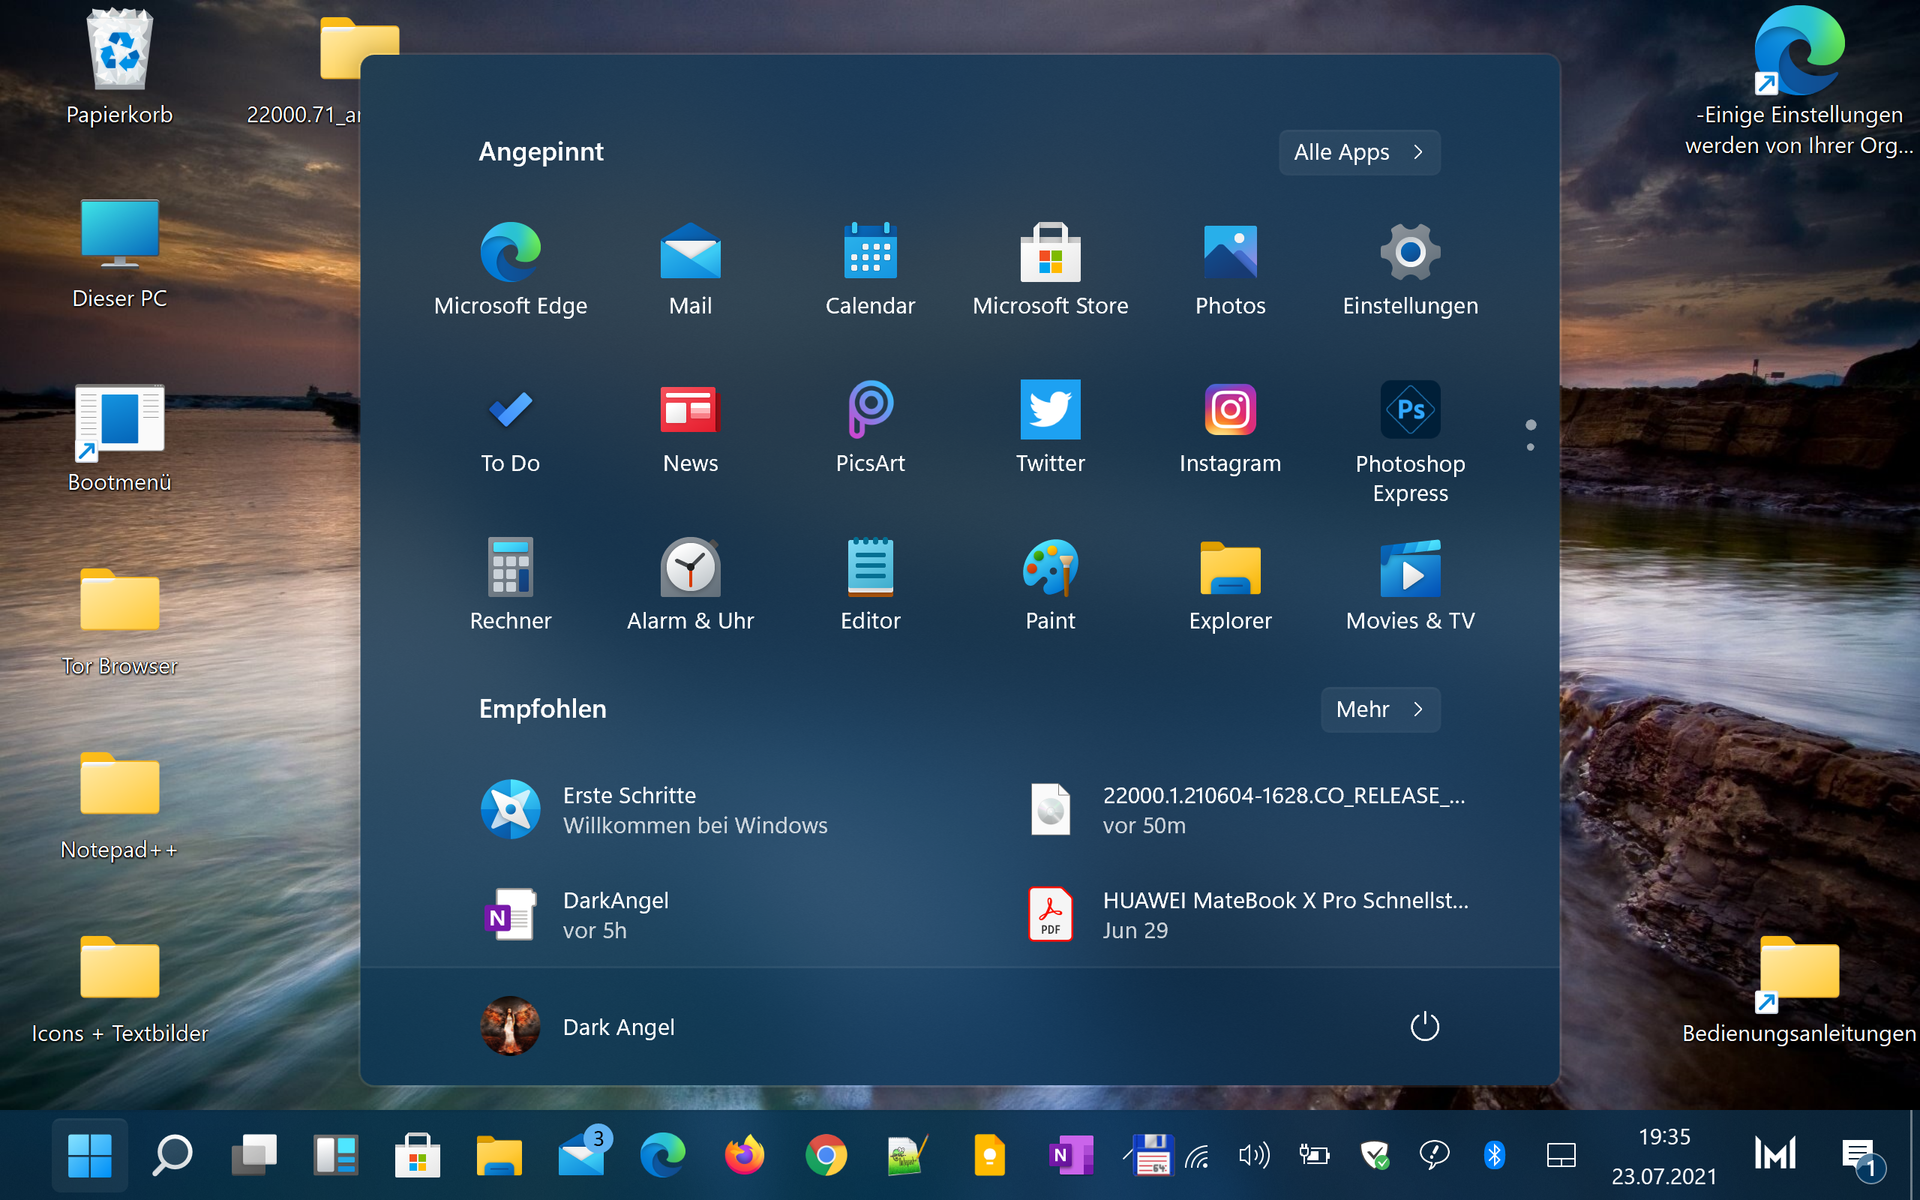1920x1200 pixels.
Task: Launch the Photos app
Action: (1230, 269)
